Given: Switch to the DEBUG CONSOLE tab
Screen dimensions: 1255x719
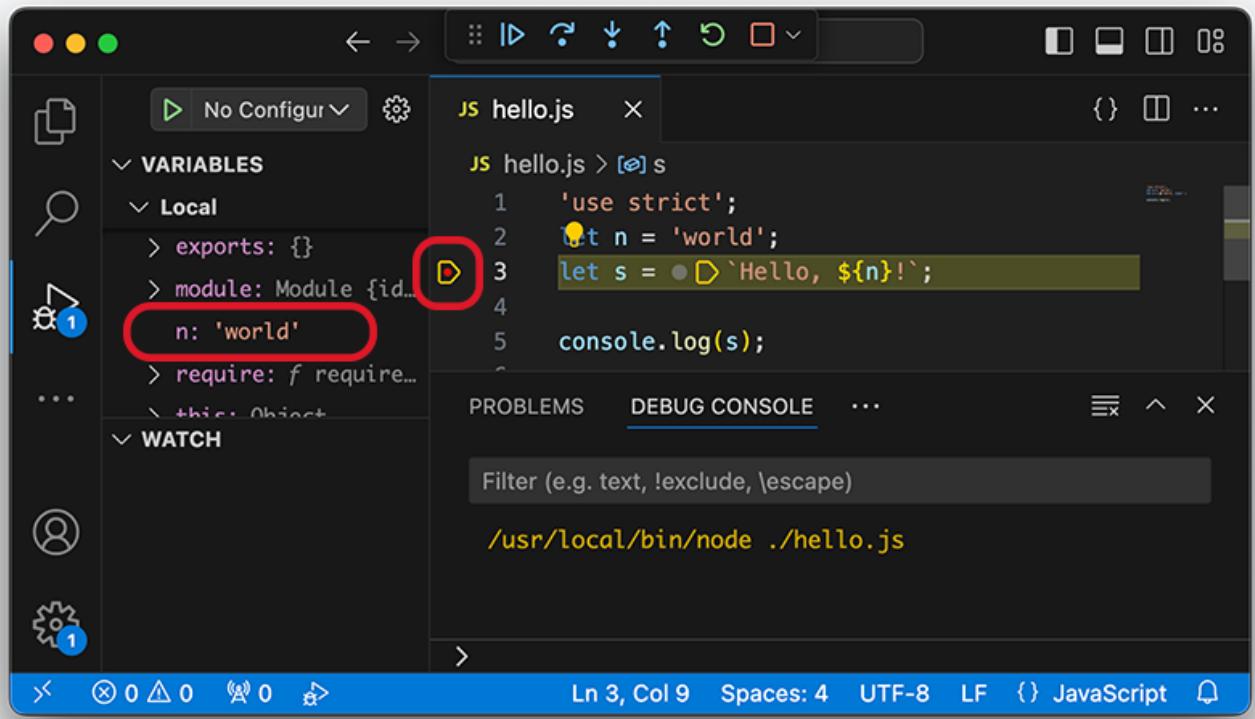Looking at the screenshot, I should pyautogui.click(x=722, y=407).
